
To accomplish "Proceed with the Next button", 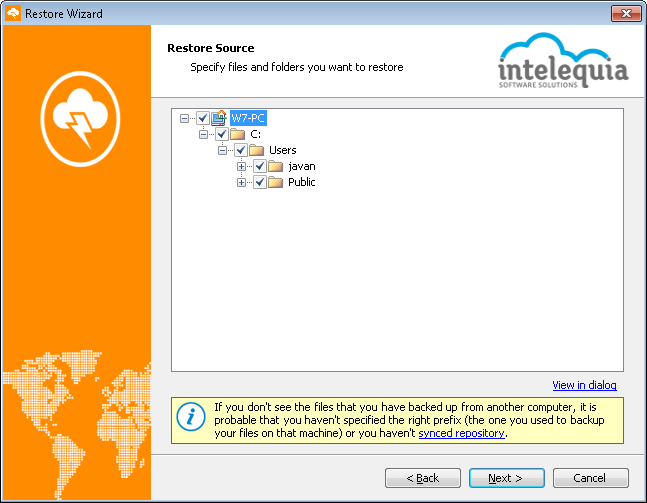I will pyautogui.click(x=507, y=478).
